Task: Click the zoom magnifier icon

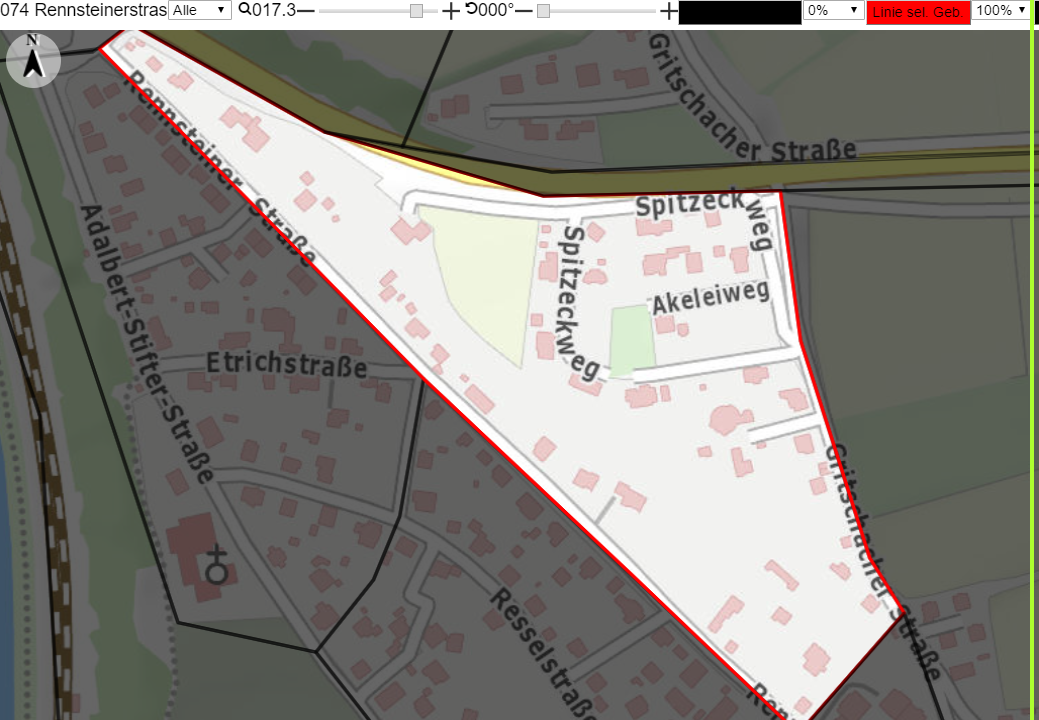Action: coord(245,9)
